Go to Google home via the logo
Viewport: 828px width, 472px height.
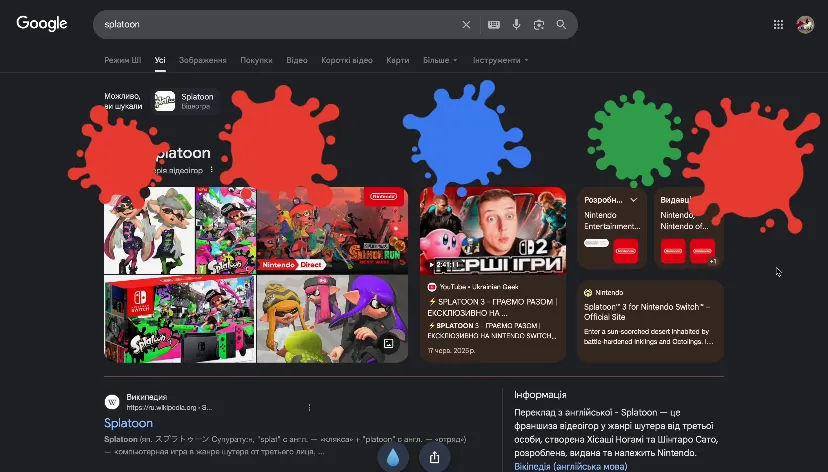[x=42, y=24]
